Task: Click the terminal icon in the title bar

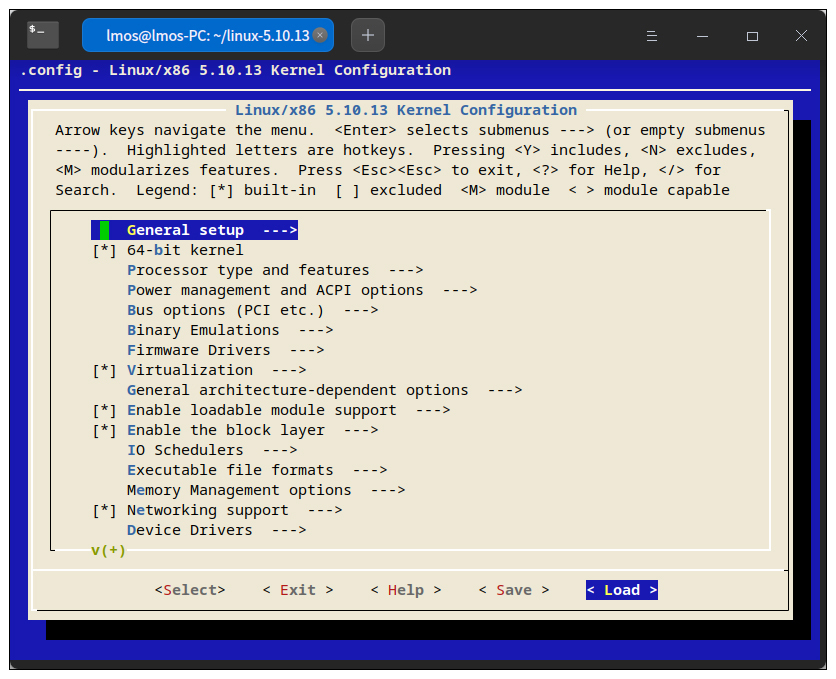Action: tap(43, 35)
